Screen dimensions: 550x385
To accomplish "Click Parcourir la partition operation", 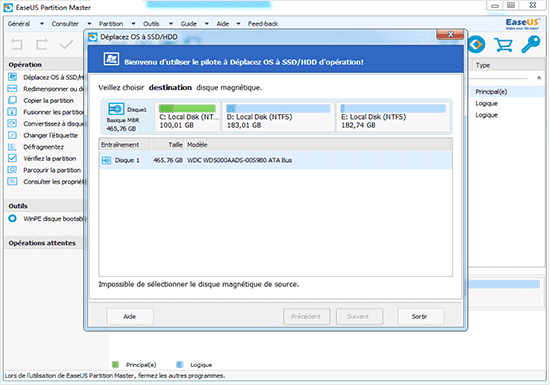I will click(52, 170).
